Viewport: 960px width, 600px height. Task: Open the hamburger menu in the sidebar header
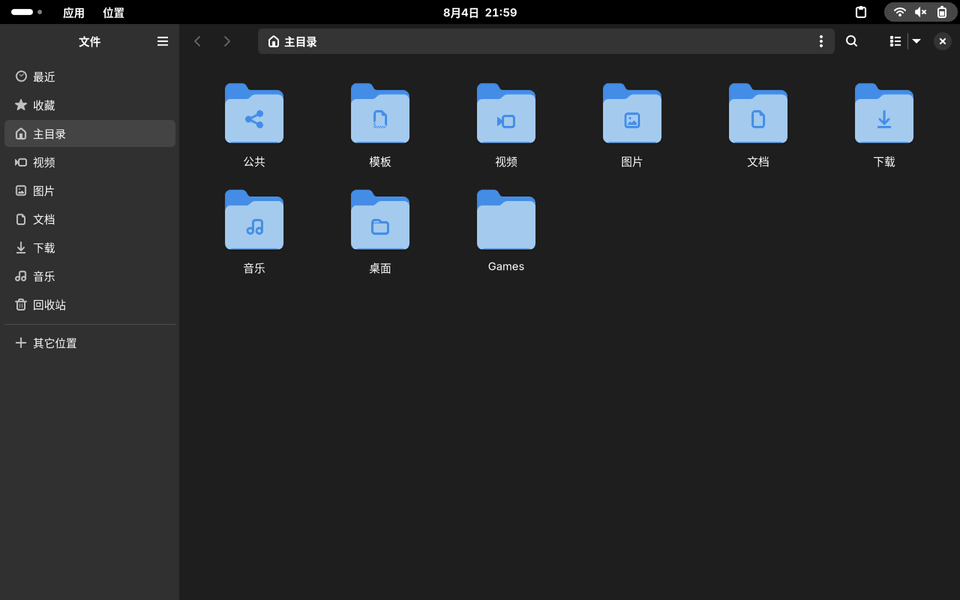(162, 41)
